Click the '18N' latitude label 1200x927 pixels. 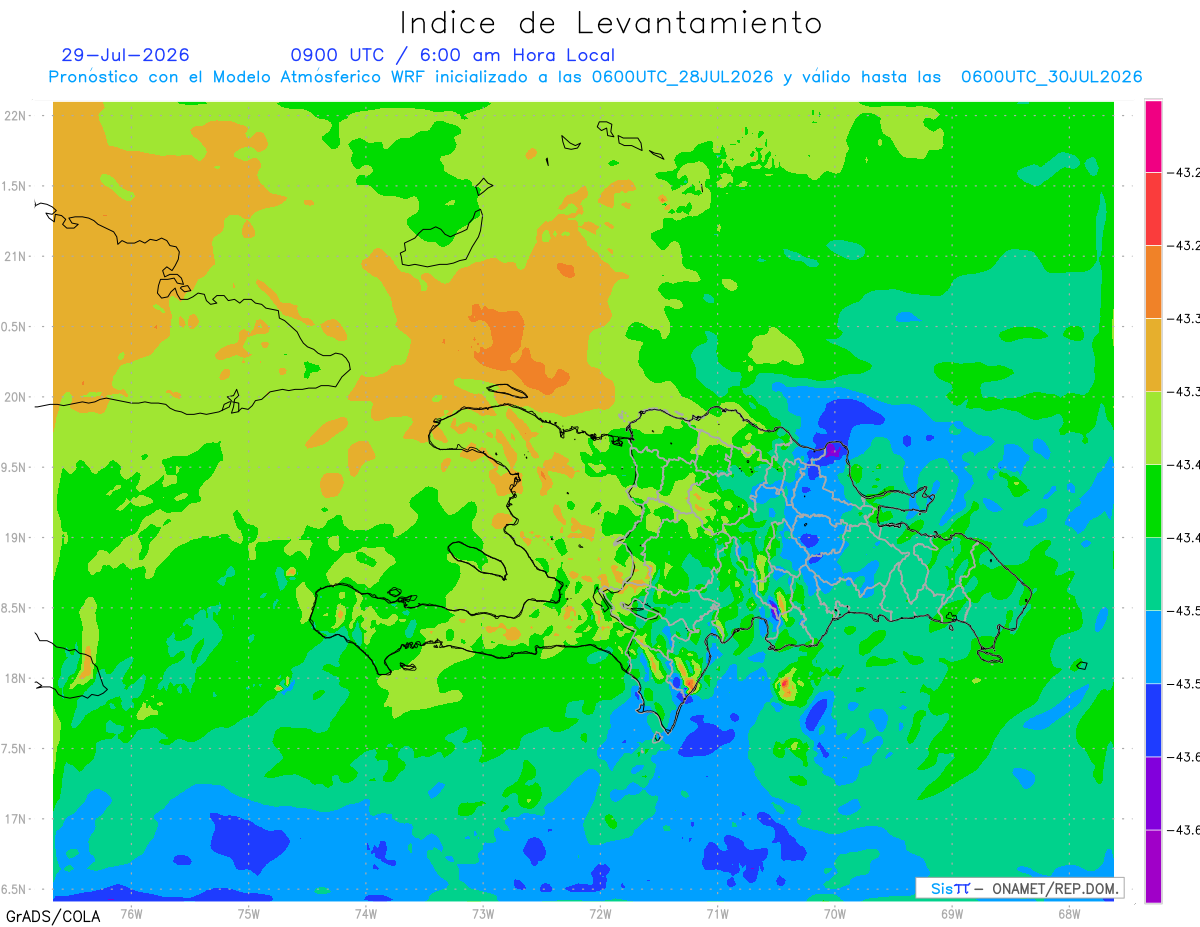coord(17,679)
